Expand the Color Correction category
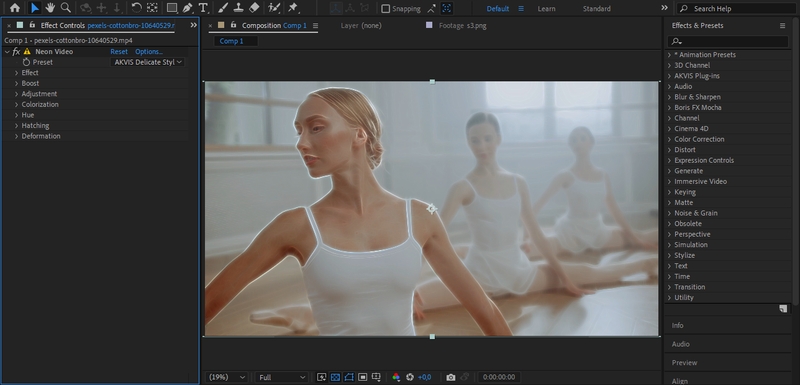Screen dimensions: 800x385 [x=669, y=139]
